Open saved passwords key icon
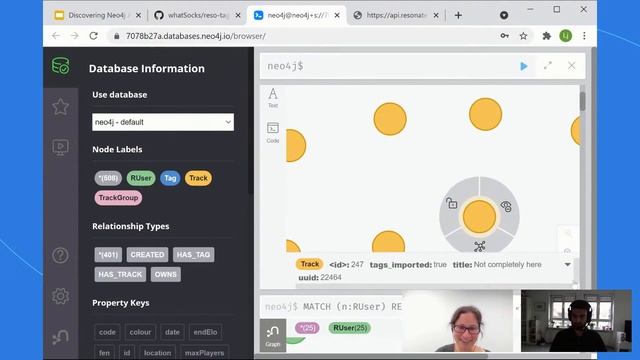The image size is (640, 360). tap(504, 36)
